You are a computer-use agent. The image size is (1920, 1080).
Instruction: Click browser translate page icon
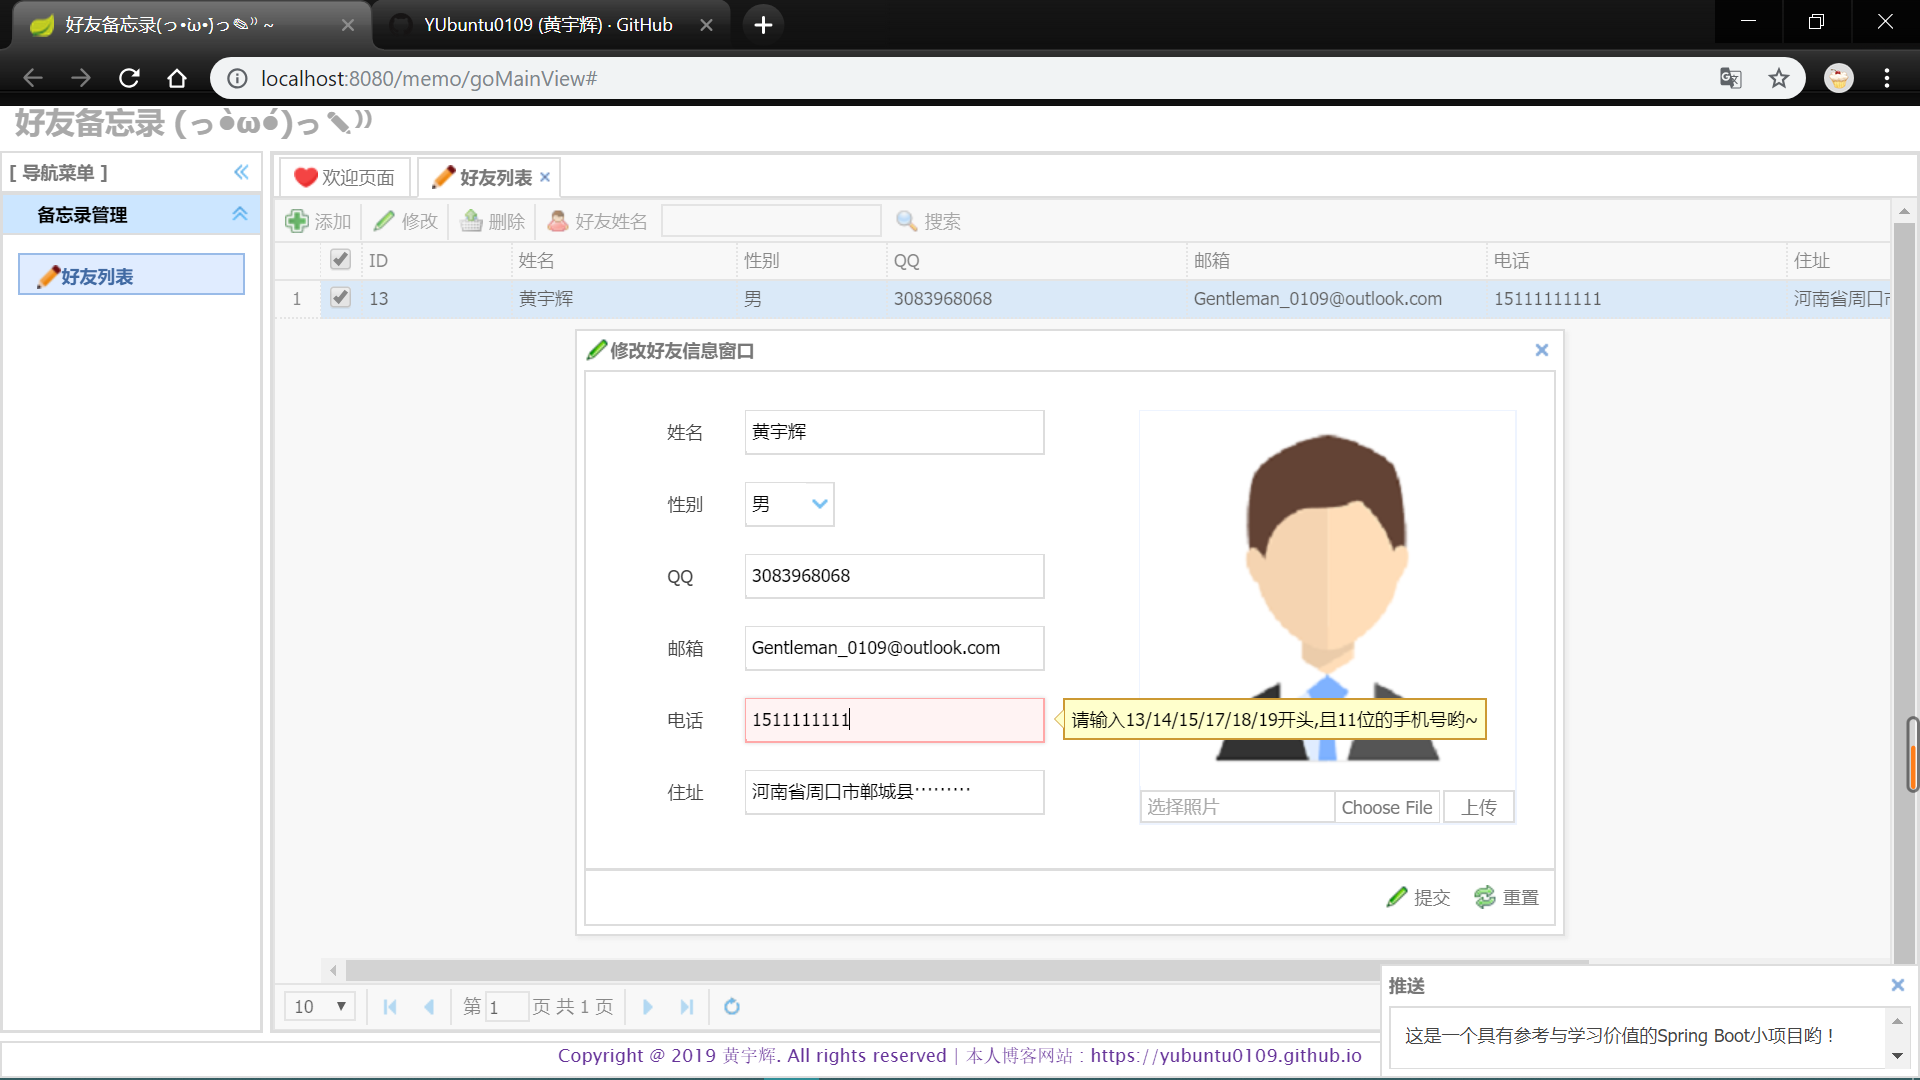click(1730, 78)
